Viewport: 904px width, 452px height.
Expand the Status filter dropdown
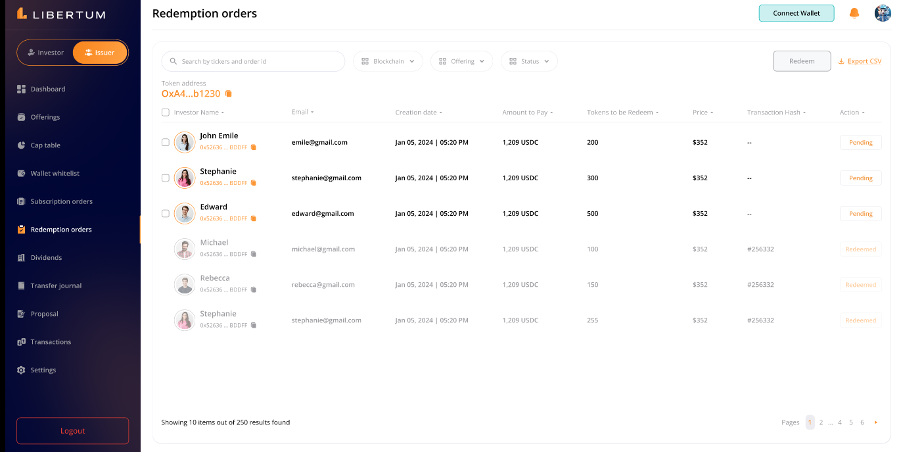(x=529, y=61)
